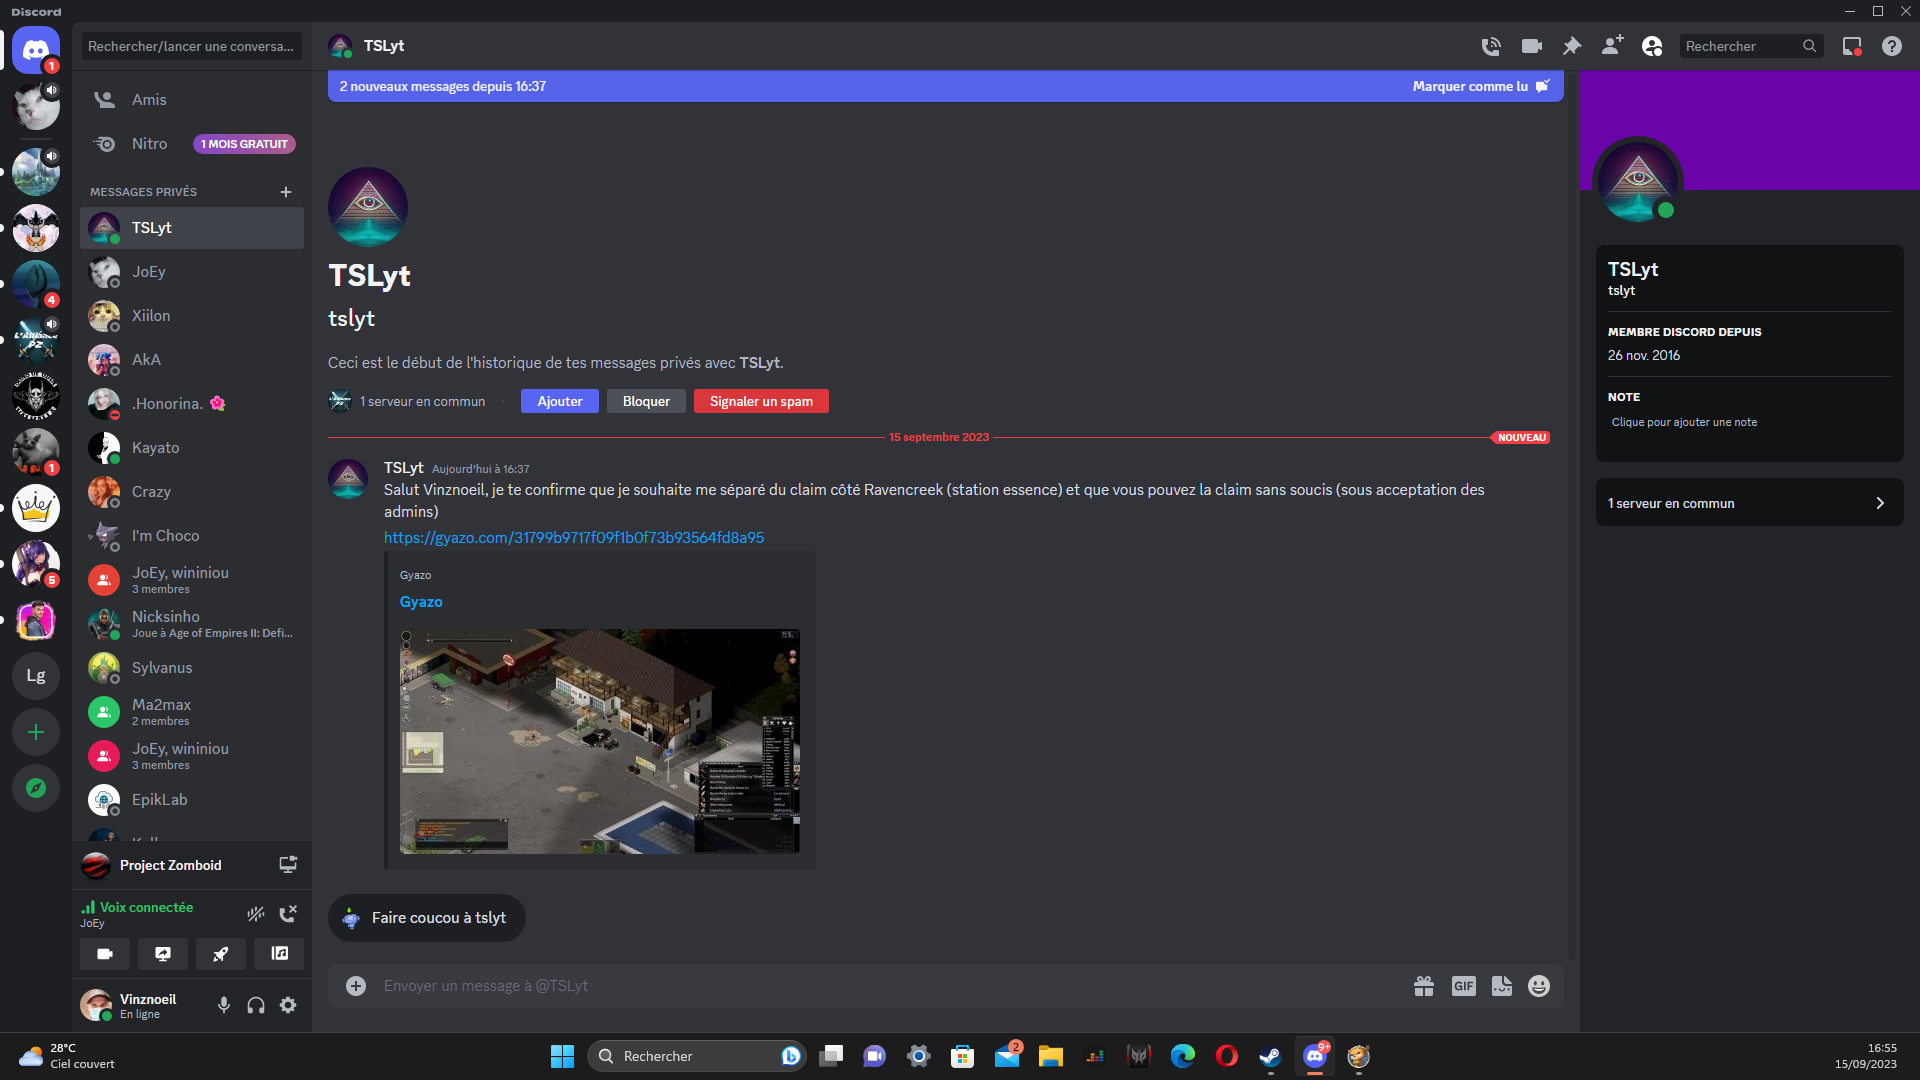Open conversation with .Honorina.

click(192, 404)
